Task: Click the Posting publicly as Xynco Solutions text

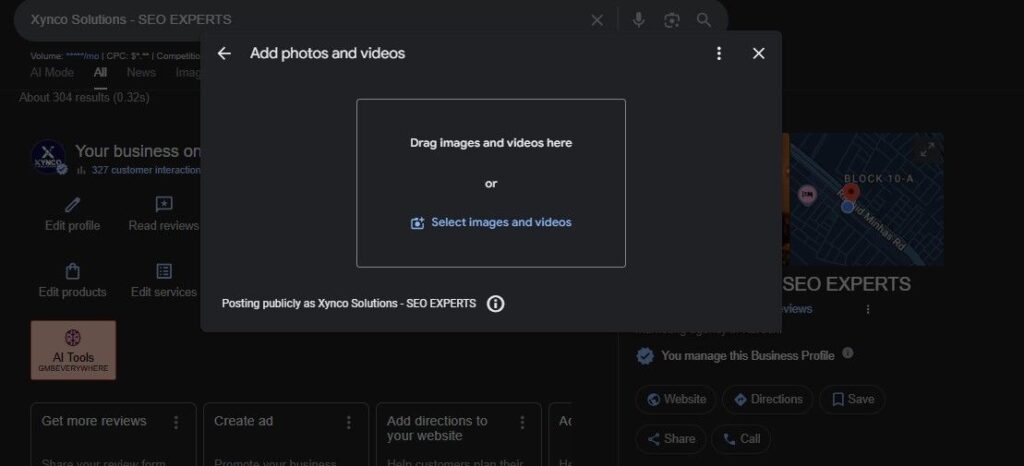Action: pos(349,303)
